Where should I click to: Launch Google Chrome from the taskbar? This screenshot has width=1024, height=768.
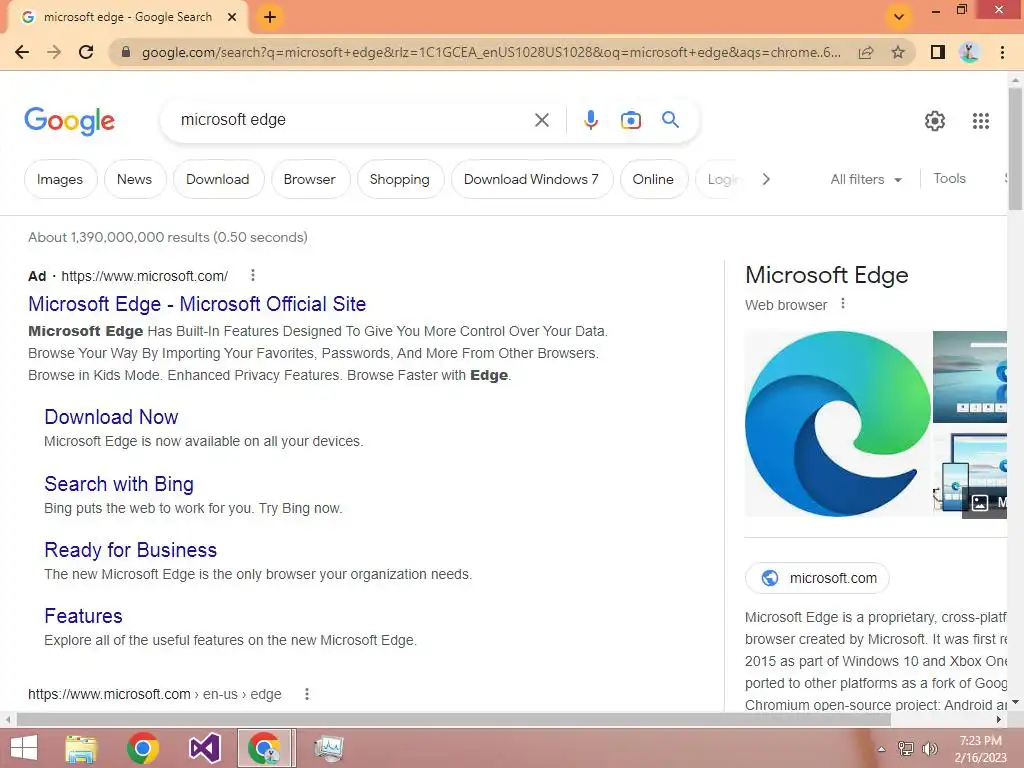143,748
